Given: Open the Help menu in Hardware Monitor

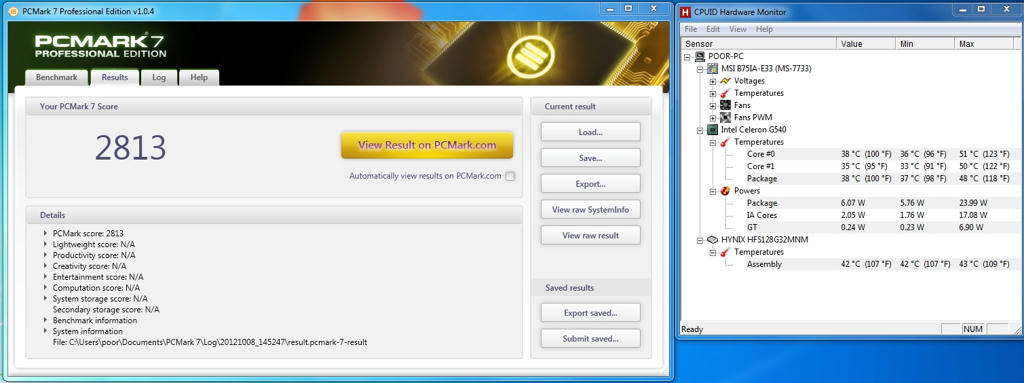Looking at the screenshot, I should coord(764,29).
